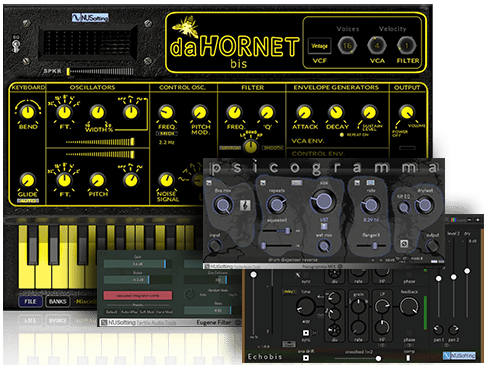Toggle the Echobis ana drift switch
This screenshot has width=487, height=365.
coord(306,358)
